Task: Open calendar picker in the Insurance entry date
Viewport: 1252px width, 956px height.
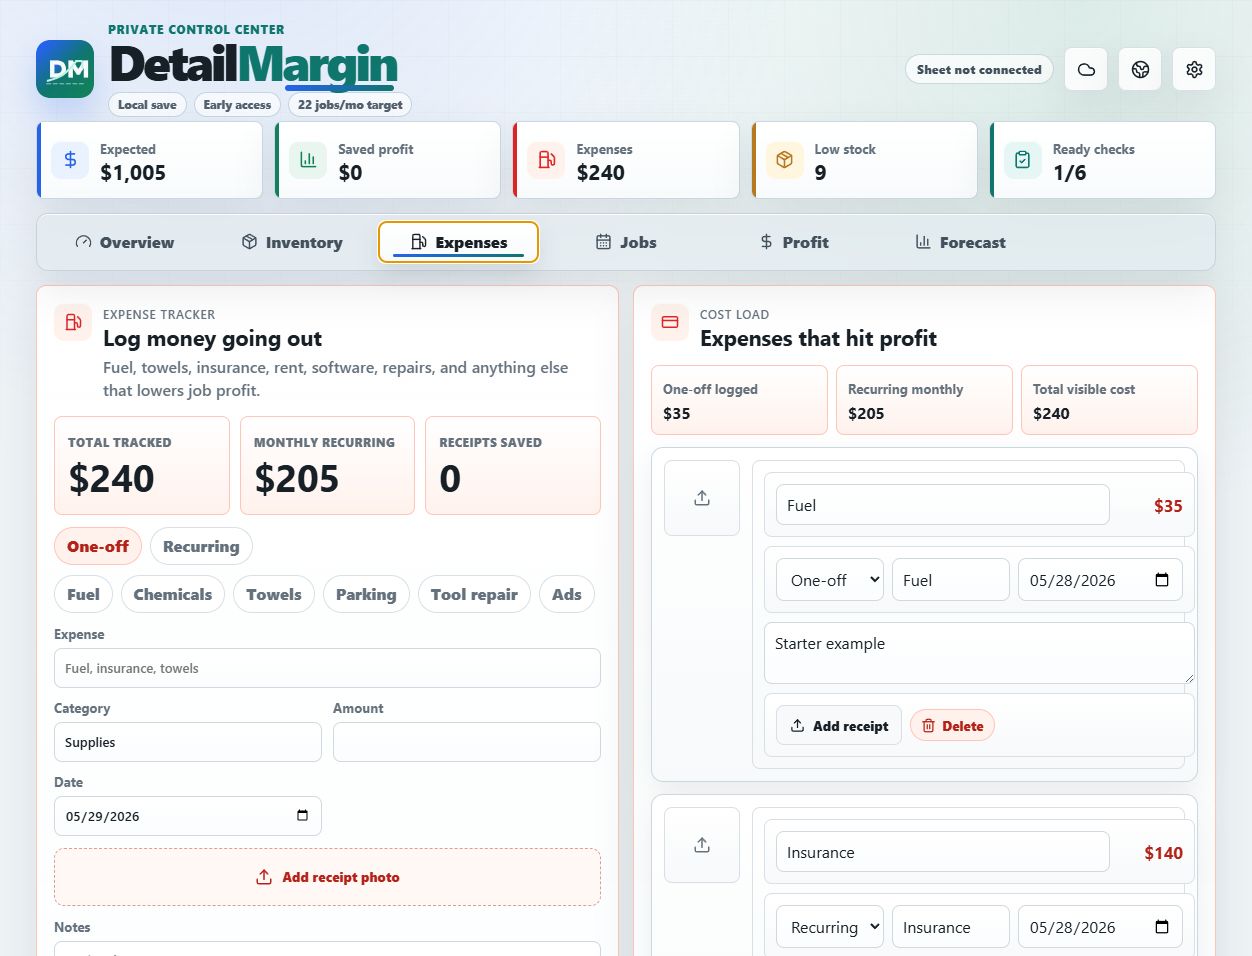Action: pyautogui.click(x=1162, y=927)
